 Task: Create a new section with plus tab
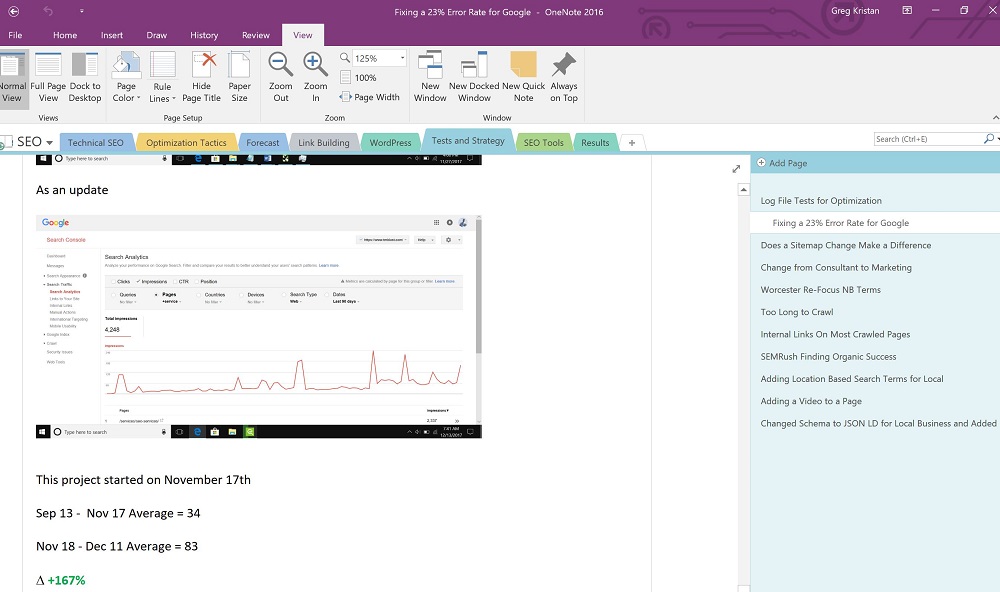click(631, 143)
